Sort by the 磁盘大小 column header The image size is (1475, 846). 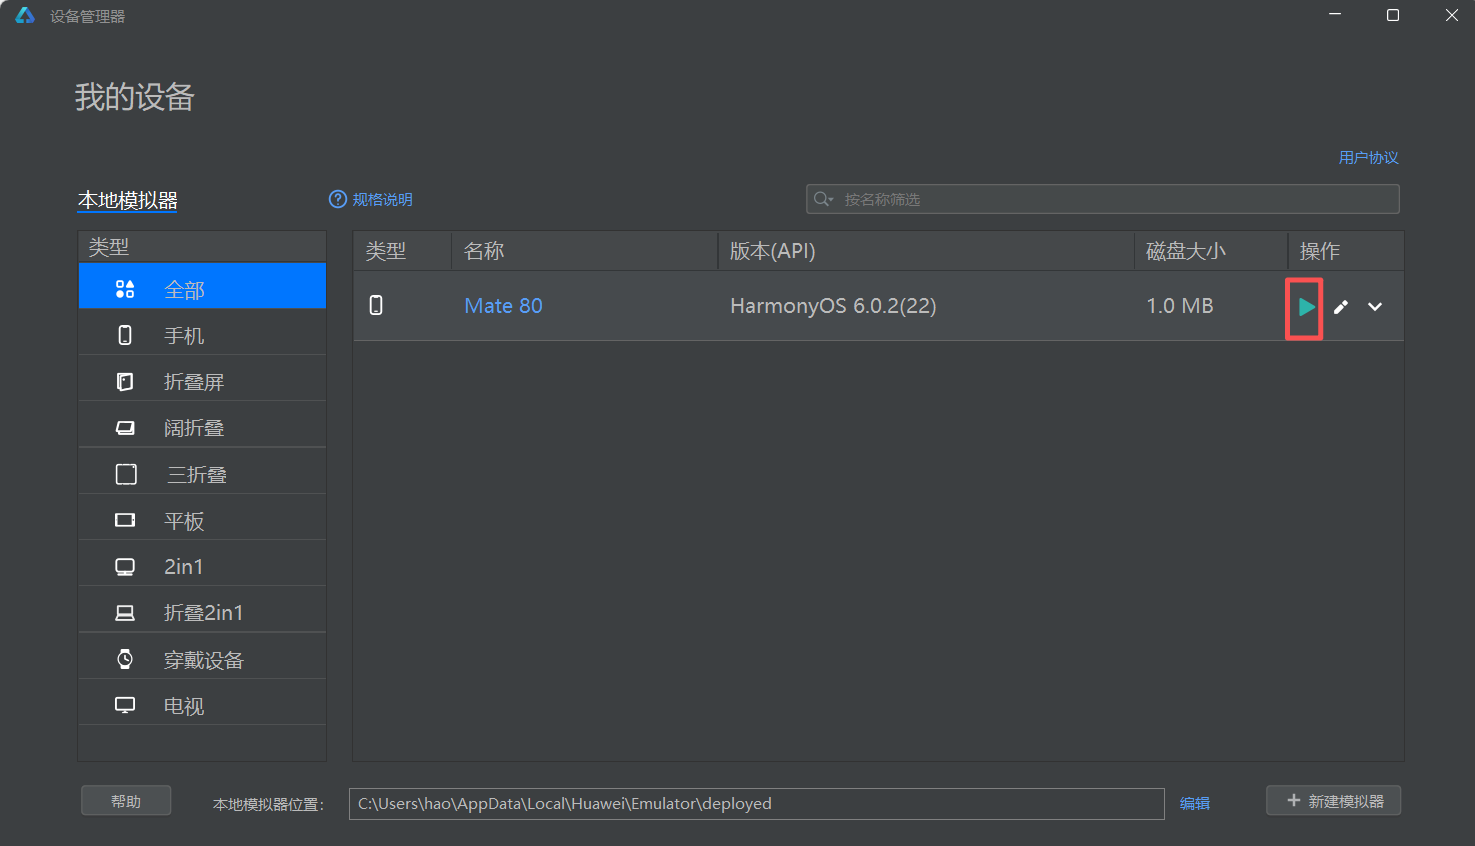(1210, 251)
